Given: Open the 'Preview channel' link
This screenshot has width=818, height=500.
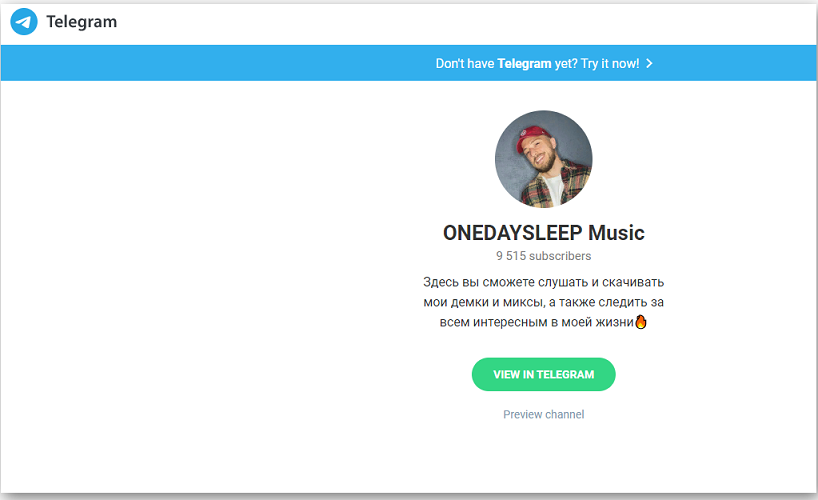Looking at the screenshot, I should [x=544, y=414].
